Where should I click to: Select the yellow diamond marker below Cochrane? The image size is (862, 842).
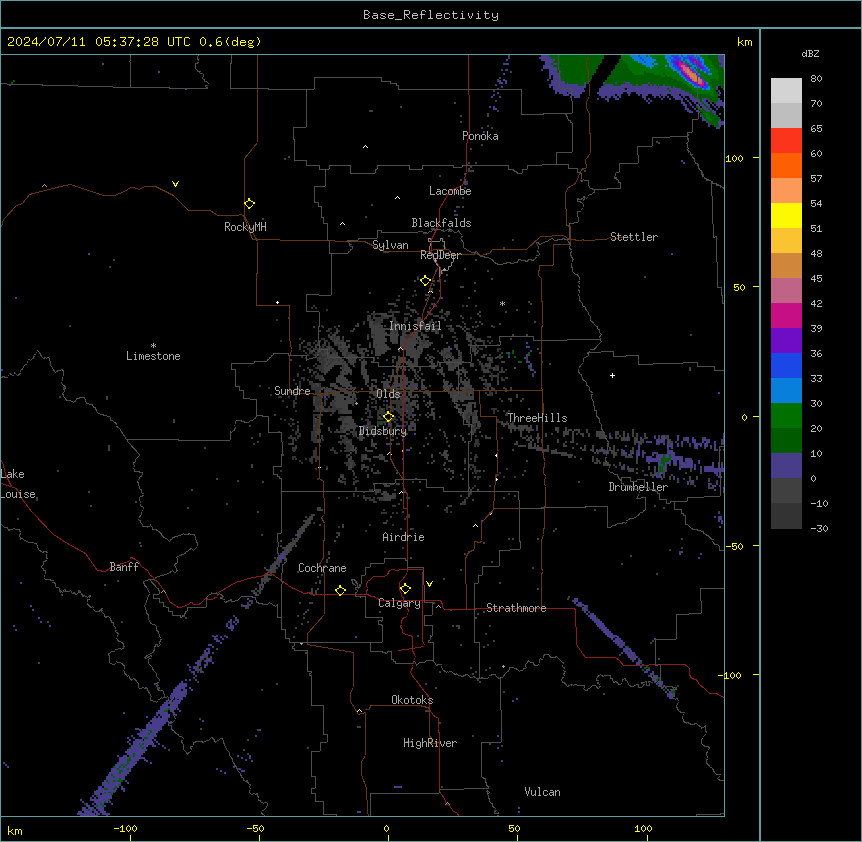340,590
